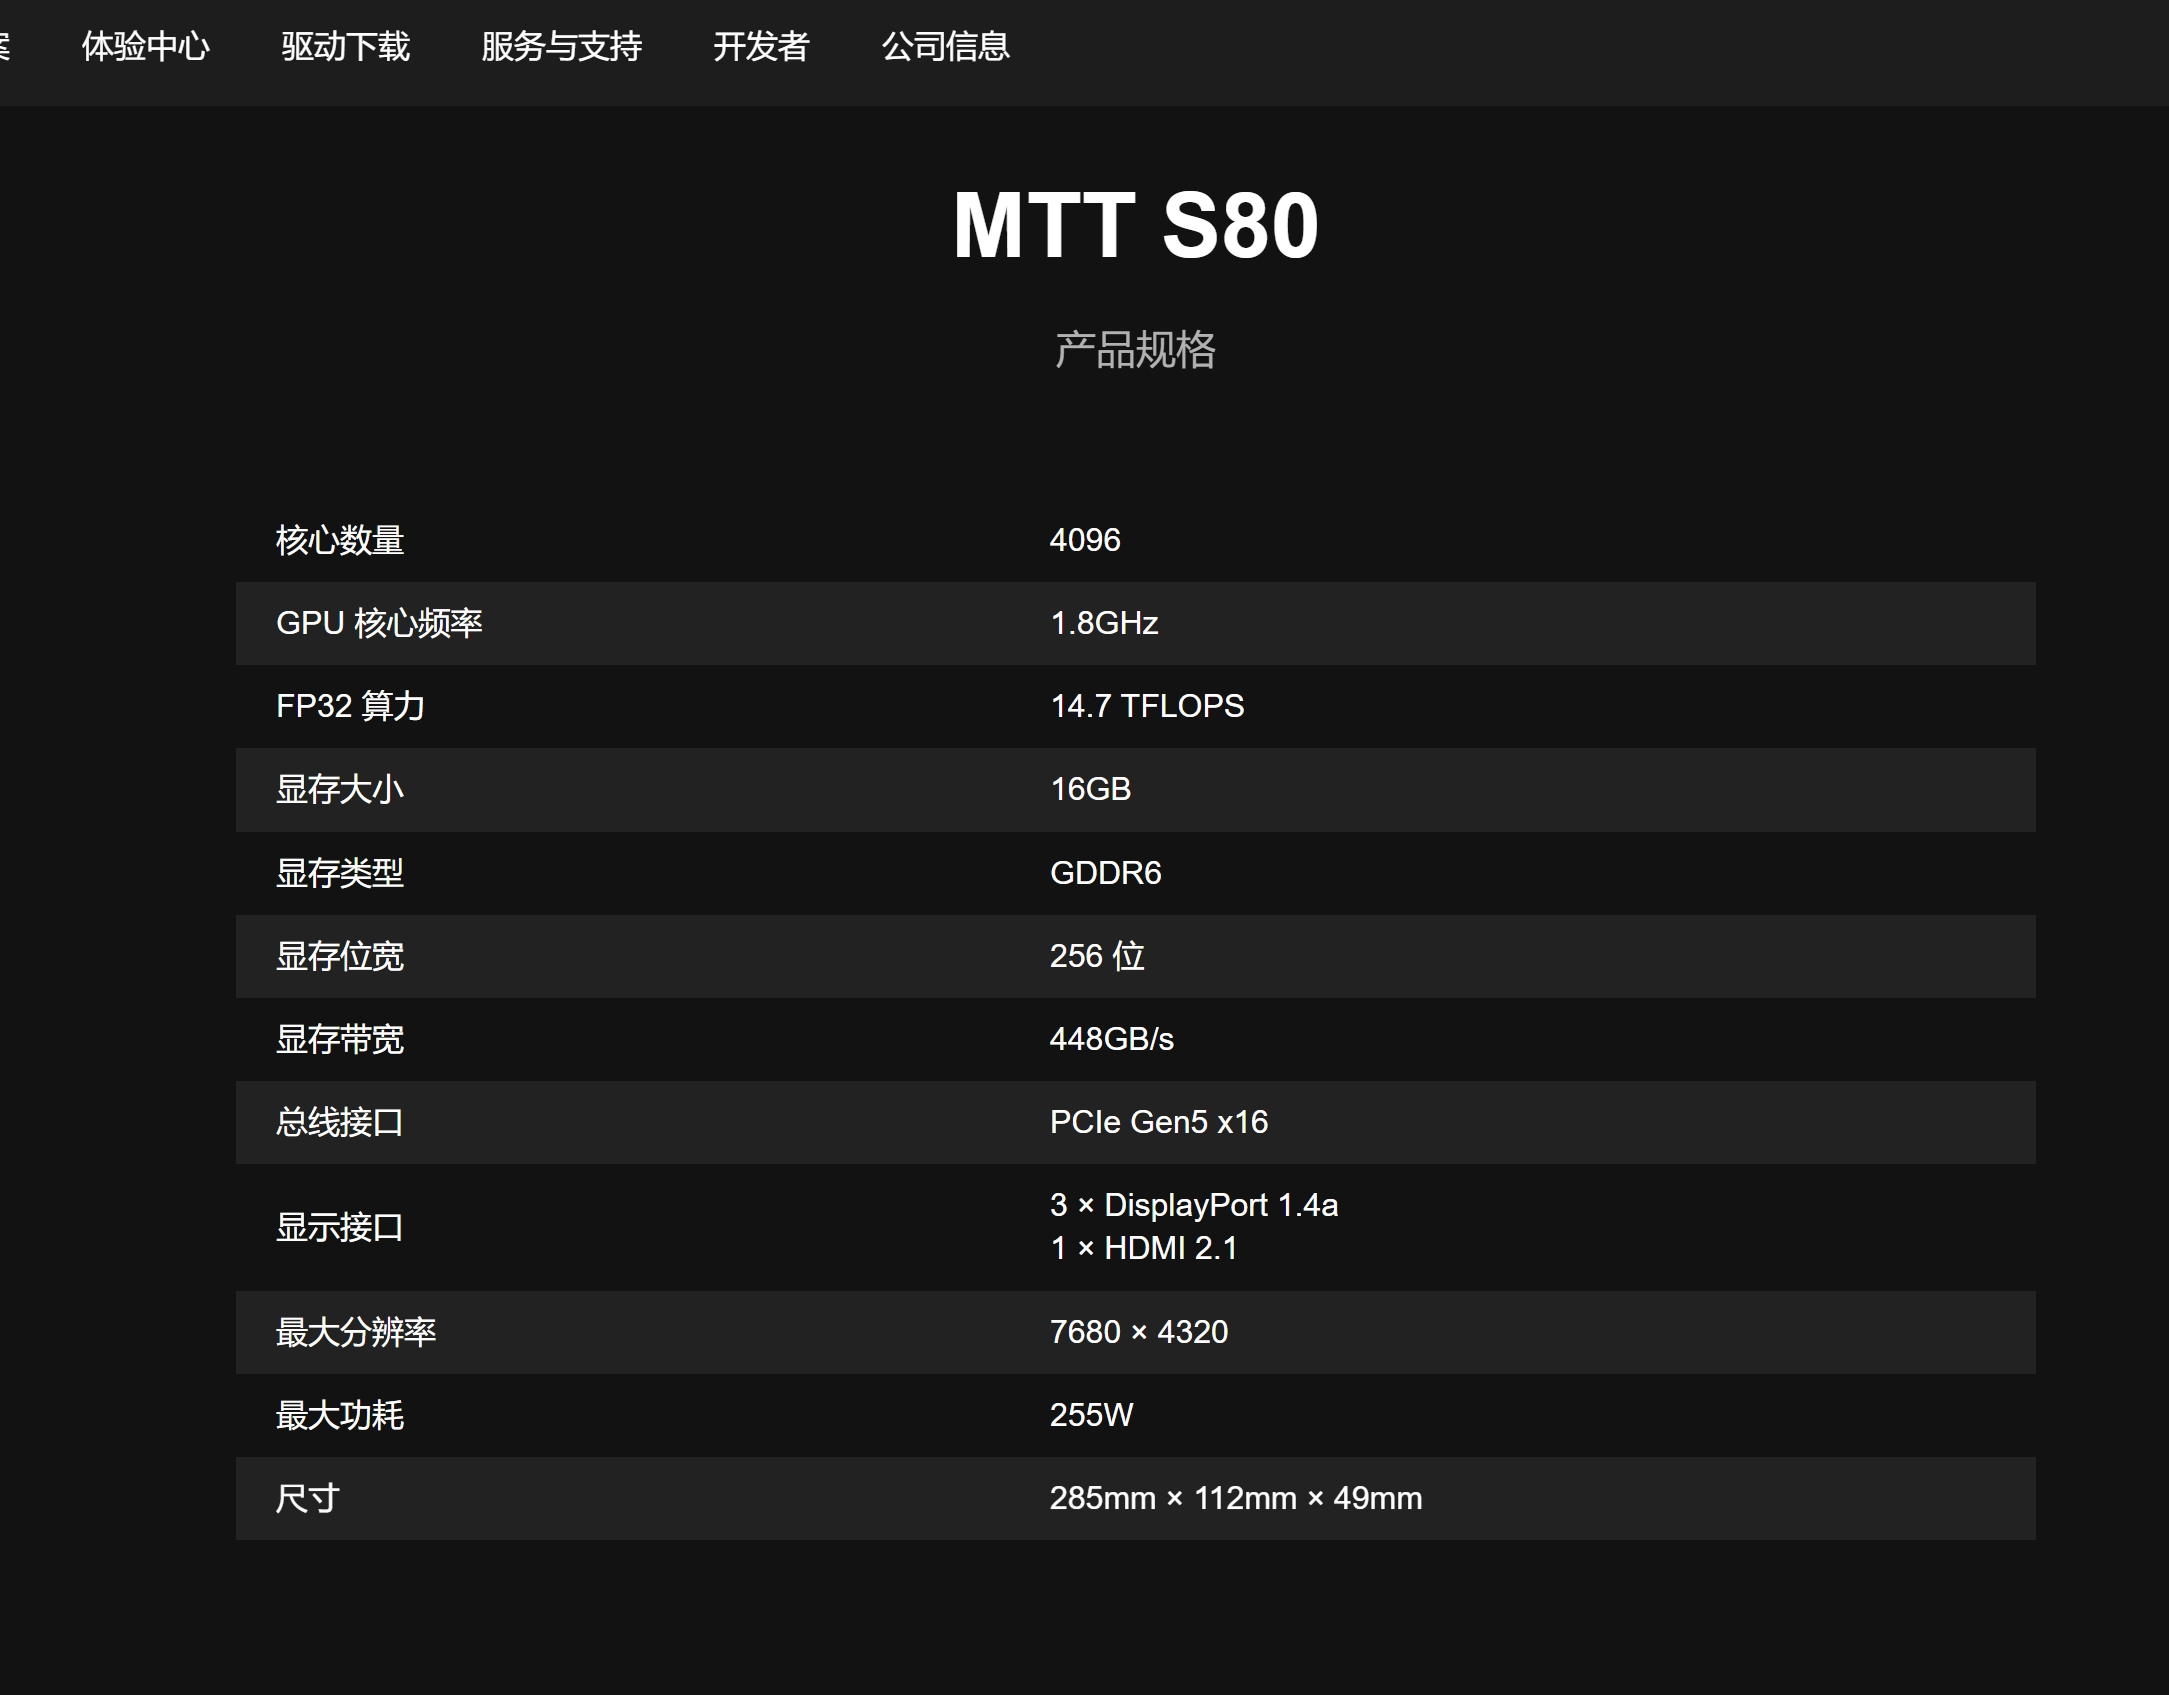Click 驱动下载 in the top navigation
2169x1695 pixels.
pos(345,46)
